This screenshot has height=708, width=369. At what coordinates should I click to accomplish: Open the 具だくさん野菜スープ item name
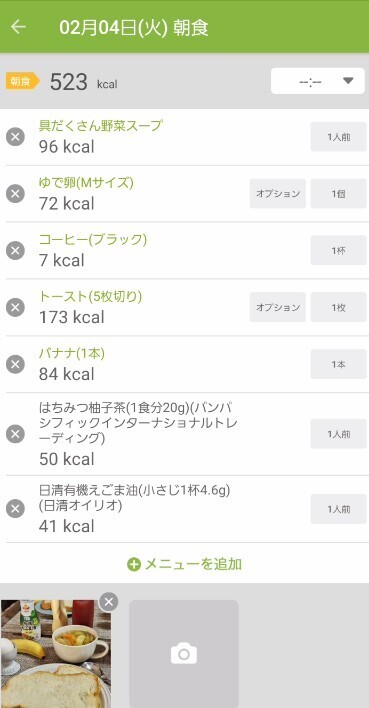100,125
